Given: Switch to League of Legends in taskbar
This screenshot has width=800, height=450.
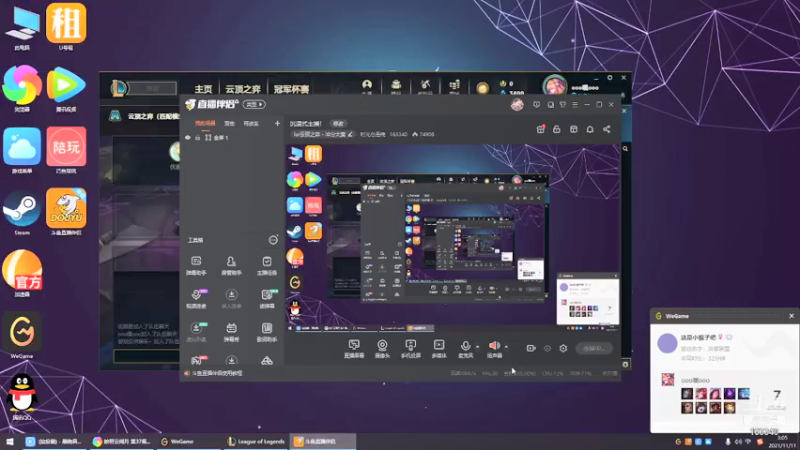Looking at the screenshot, I should 256,441.
